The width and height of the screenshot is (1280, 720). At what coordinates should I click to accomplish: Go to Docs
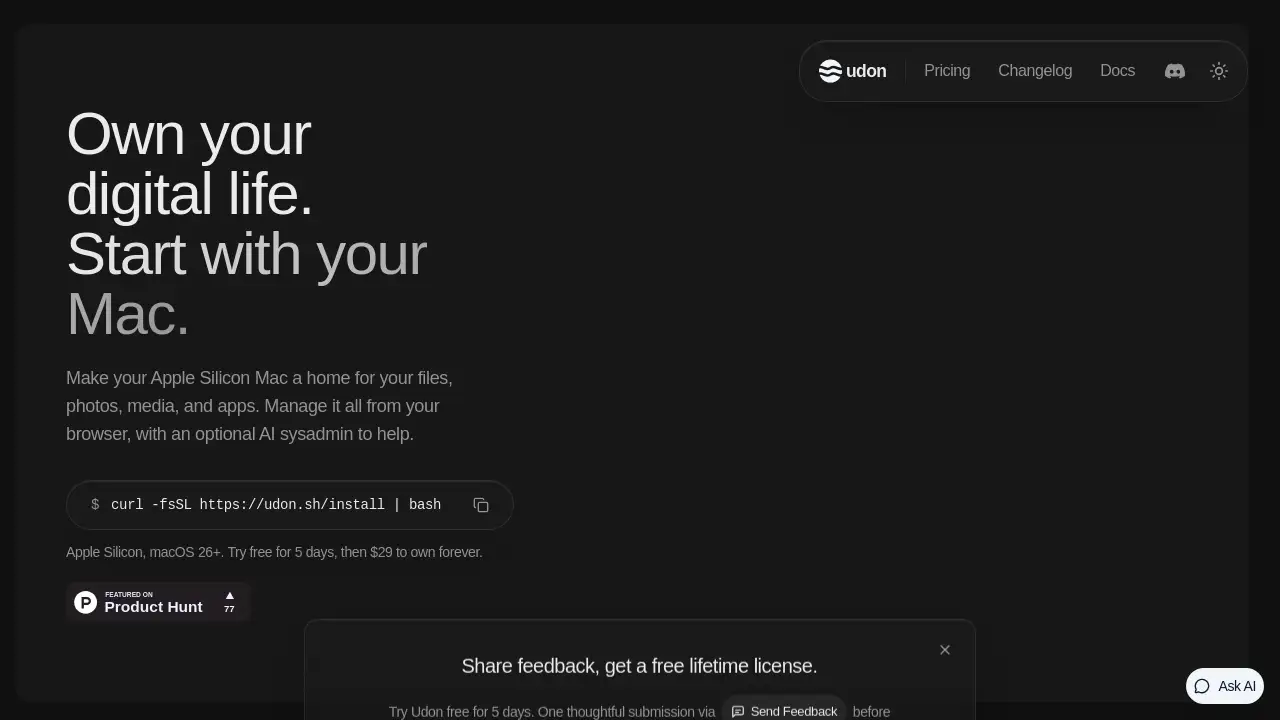click(1117, 71)
